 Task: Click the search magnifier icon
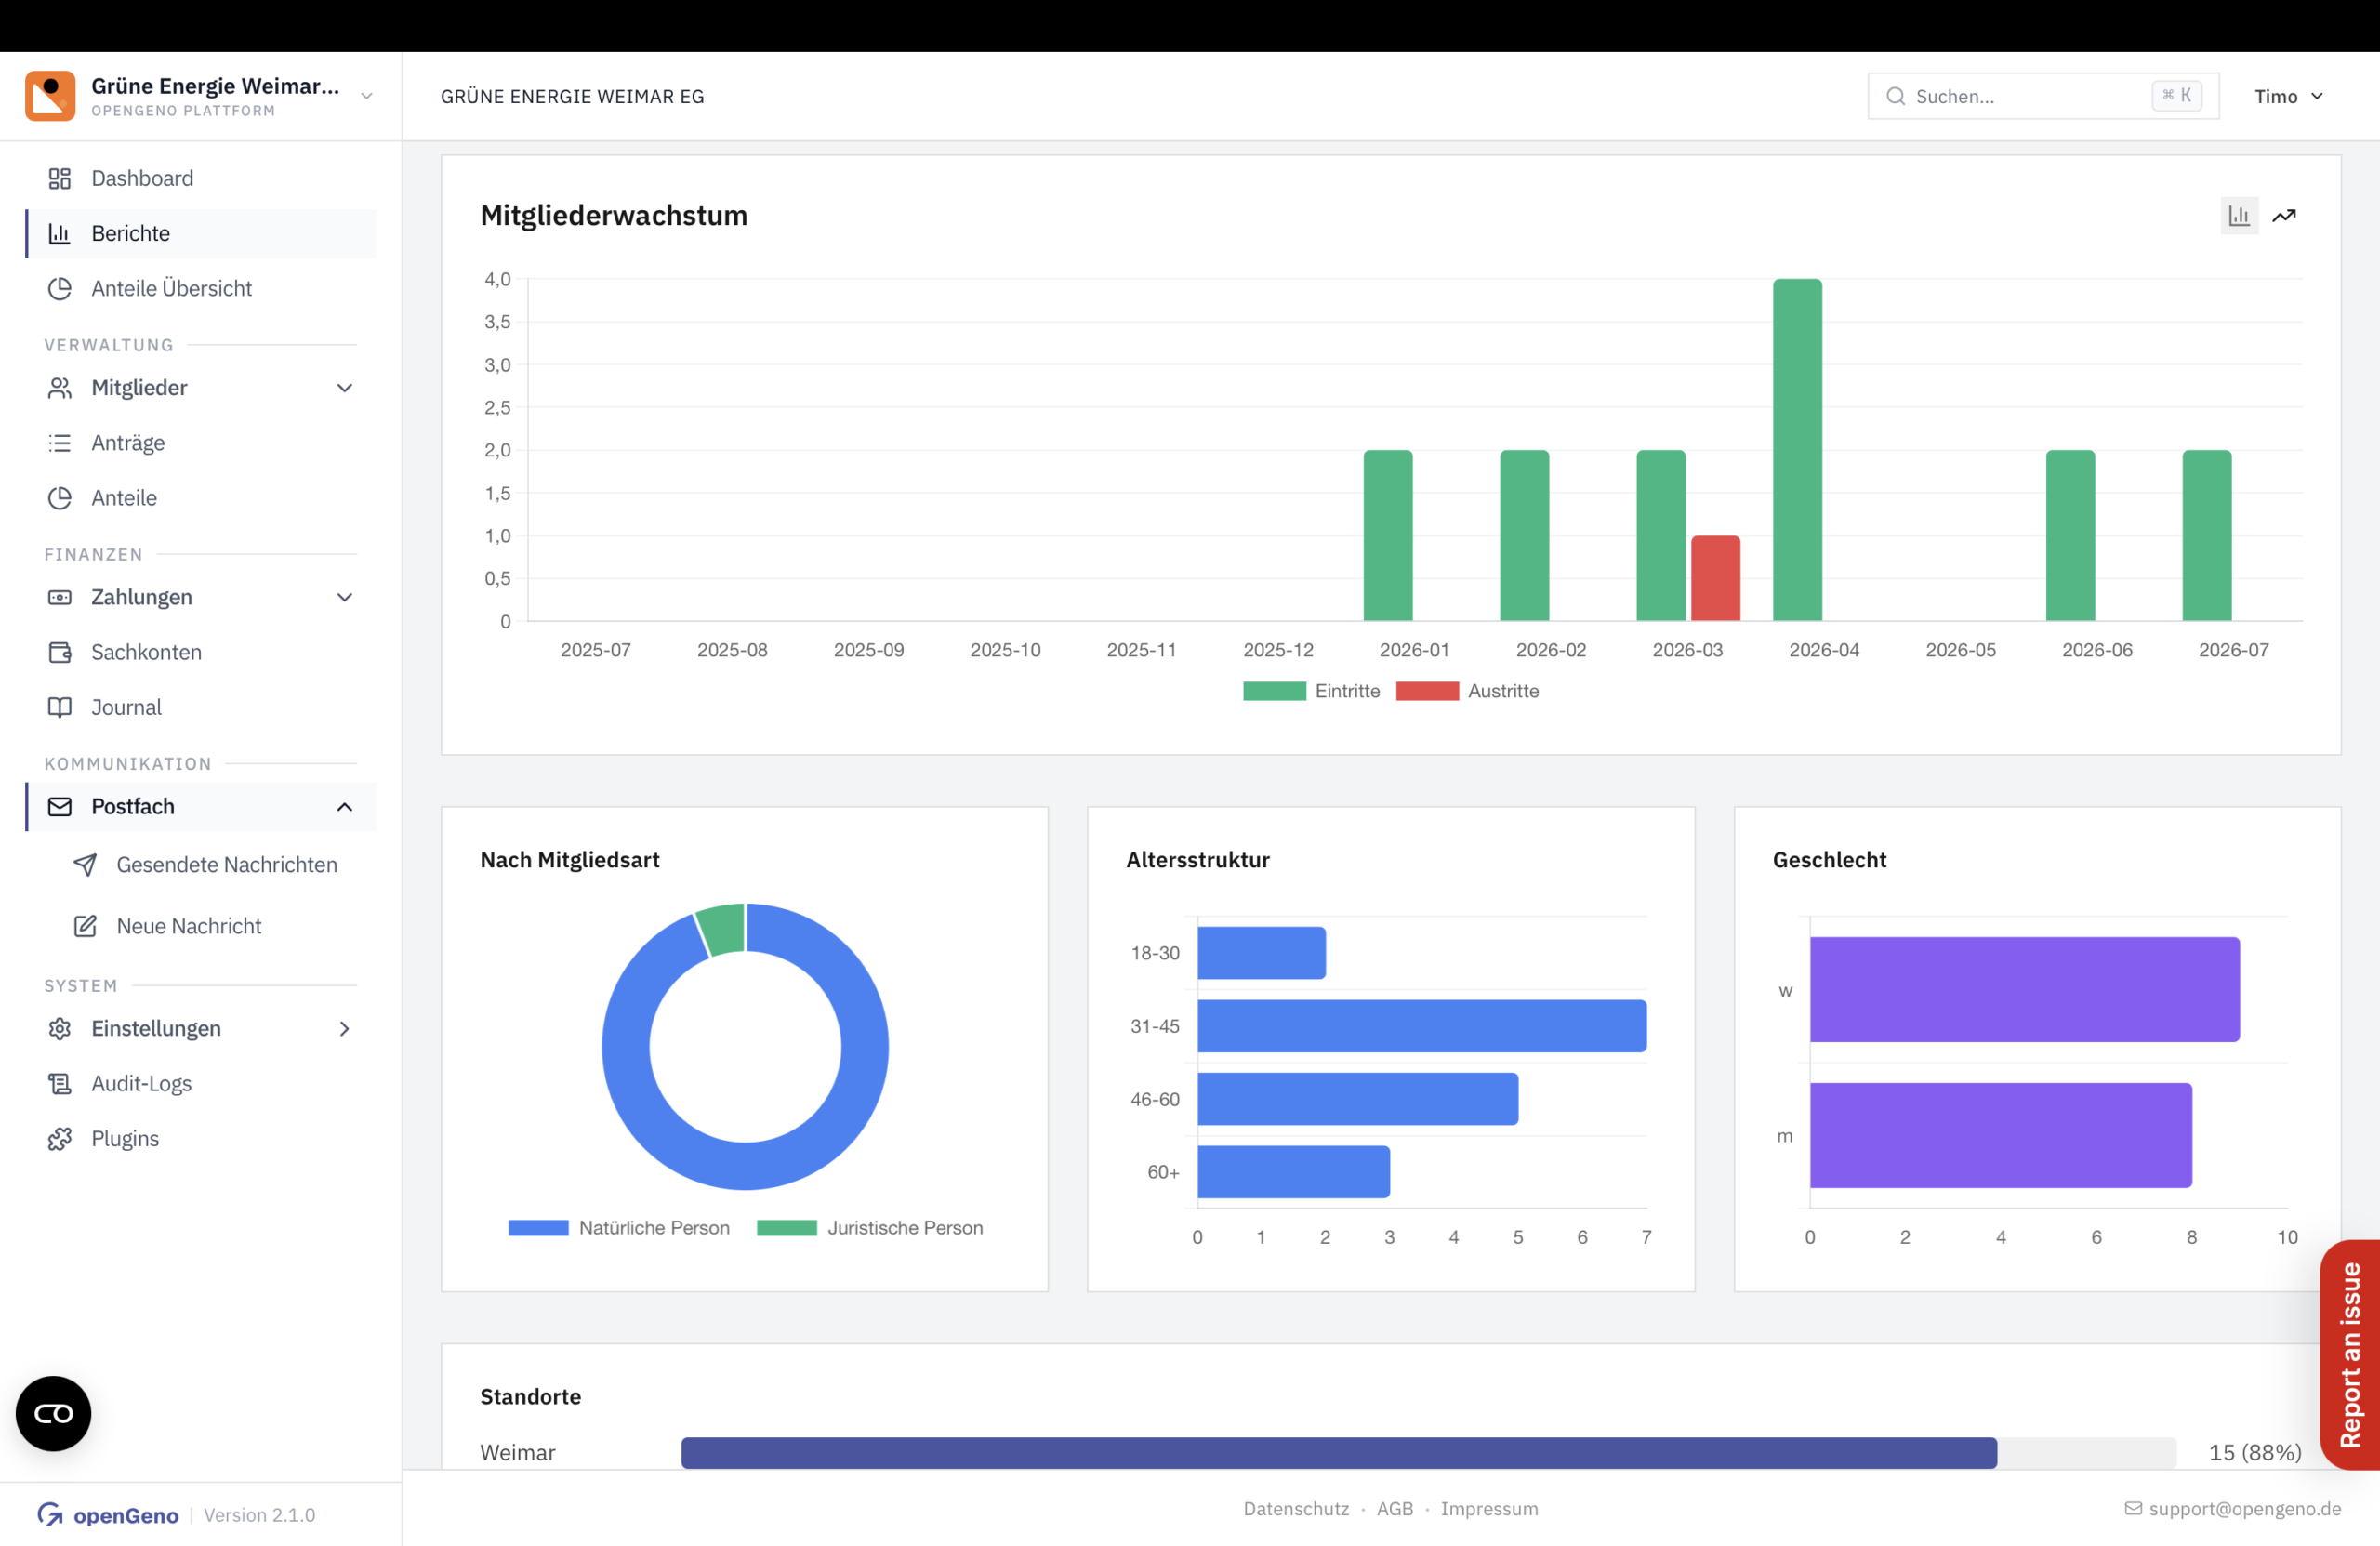coord(1896,96)
